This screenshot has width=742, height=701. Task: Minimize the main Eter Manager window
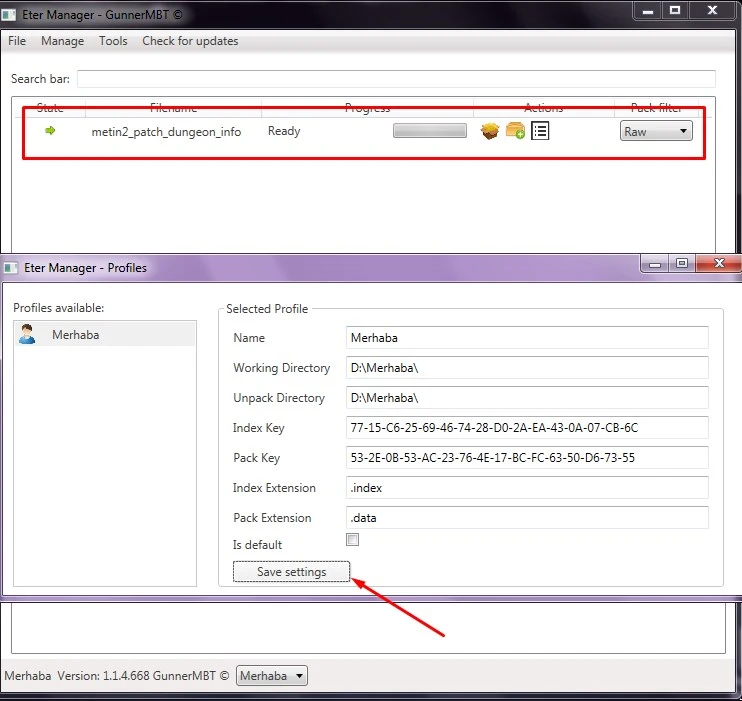coord(648,11)
